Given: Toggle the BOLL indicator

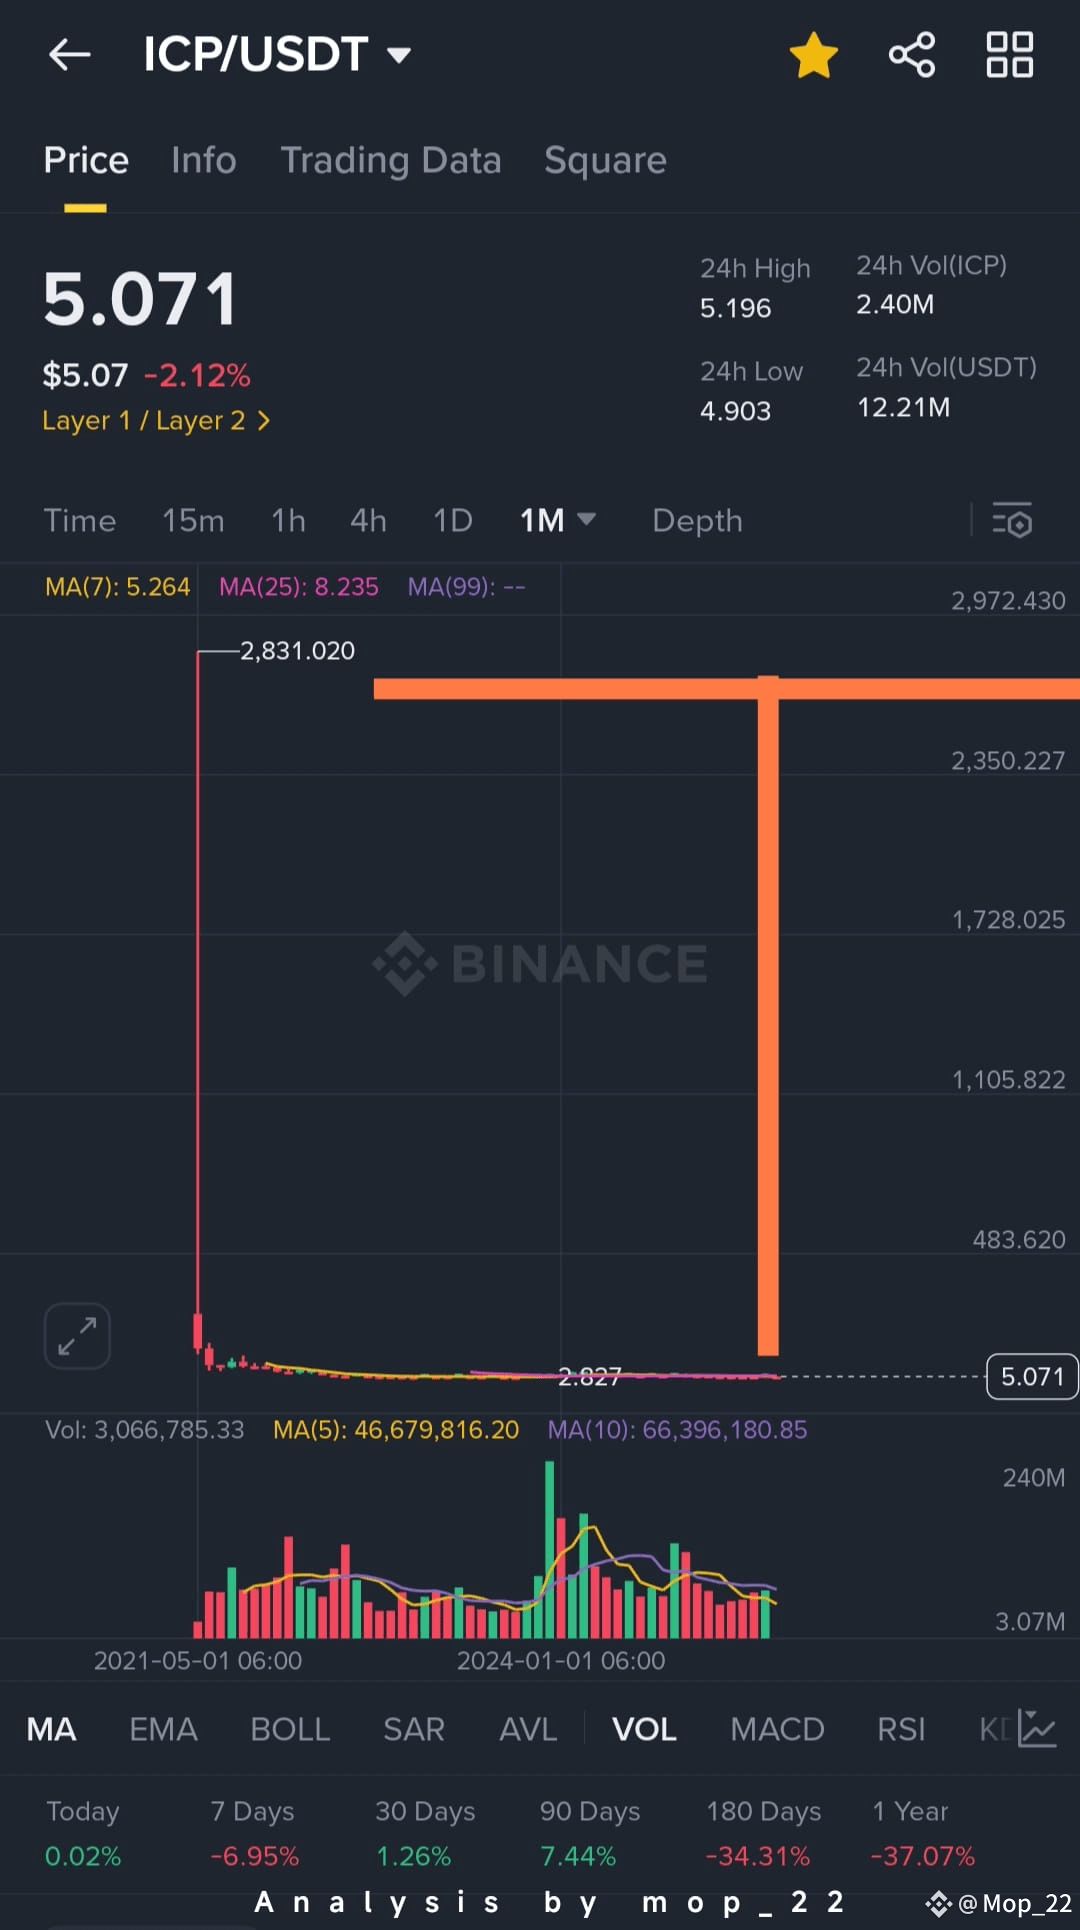Looking at the screenshot, I should click(x=290, y=1729).
